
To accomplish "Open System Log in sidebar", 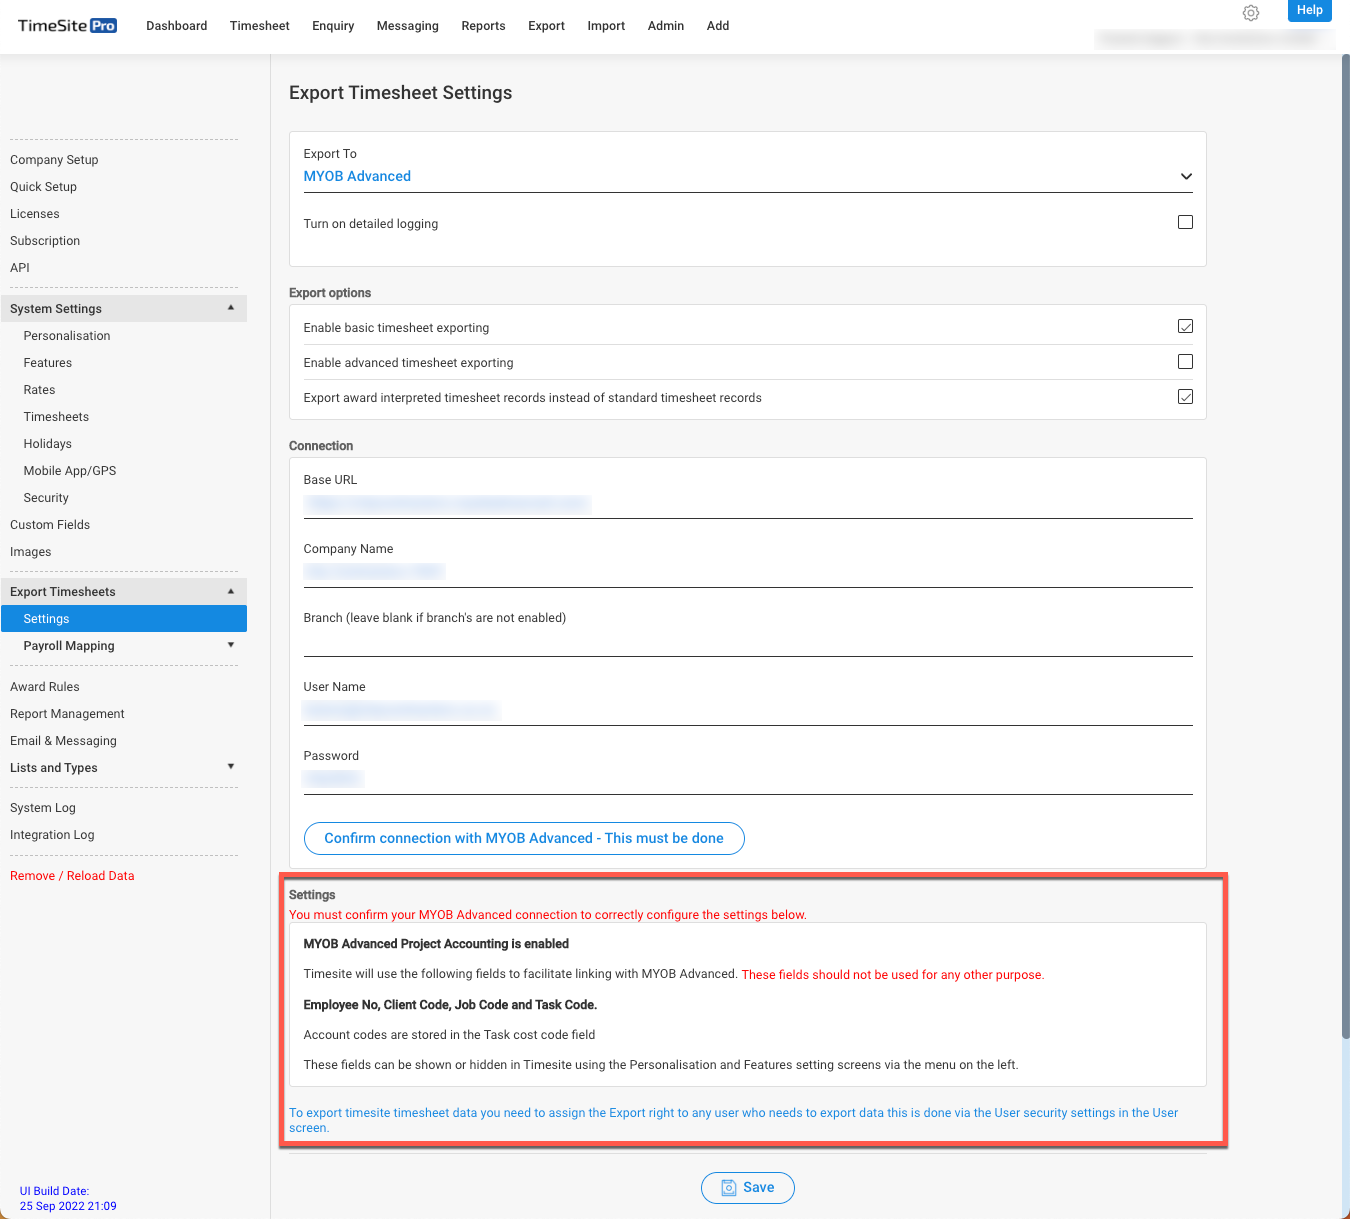I will [43, 808].
